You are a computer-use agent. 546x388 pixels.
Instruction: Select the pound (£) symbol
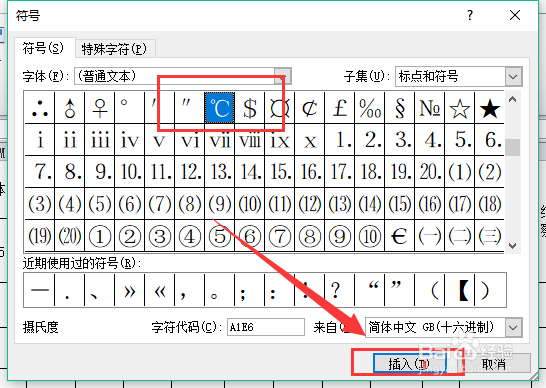point(340,108)
